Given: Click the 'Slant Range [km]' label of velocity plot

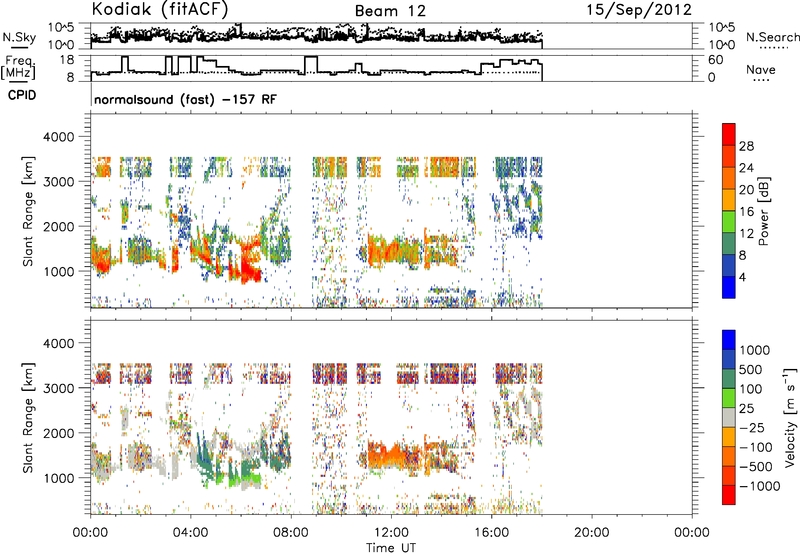Looking at the screenshot, I should pyautogui.click(x=28, y=417).
